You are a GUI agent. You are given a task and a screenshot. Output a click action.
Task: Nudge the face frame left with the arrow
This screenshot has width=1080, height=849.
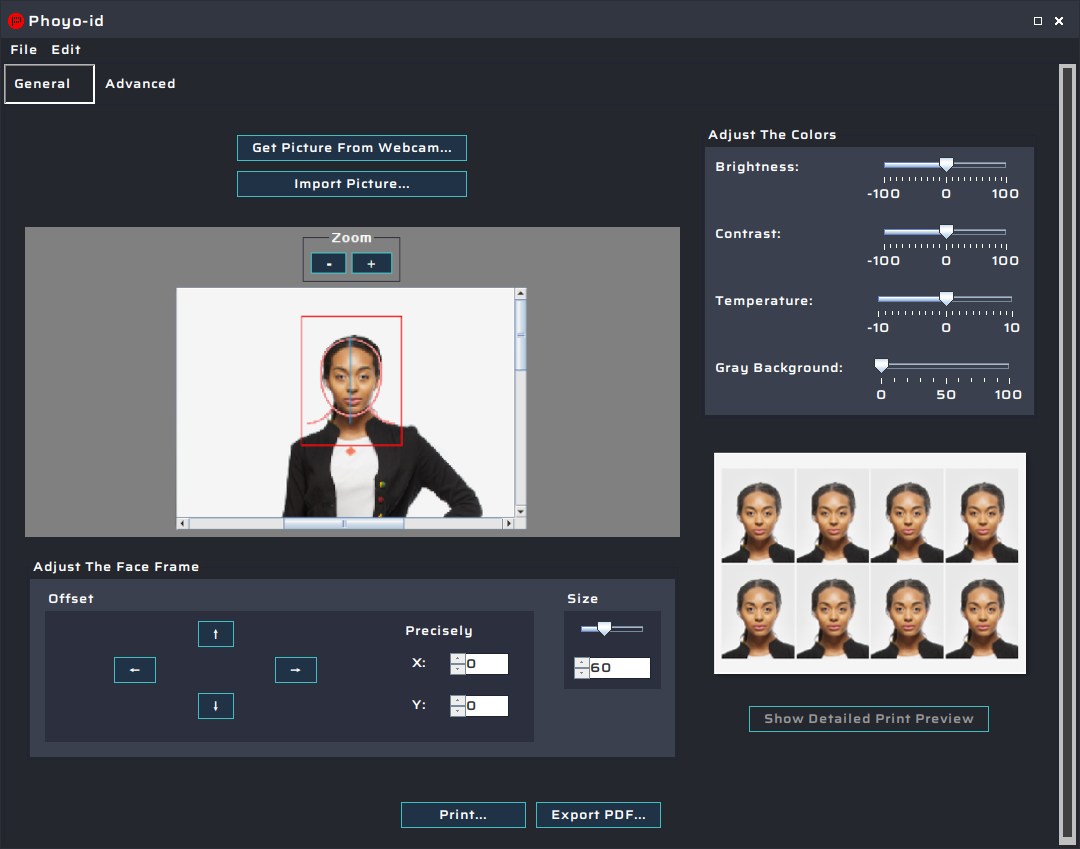pyautogui.click(x=135, y=670)
